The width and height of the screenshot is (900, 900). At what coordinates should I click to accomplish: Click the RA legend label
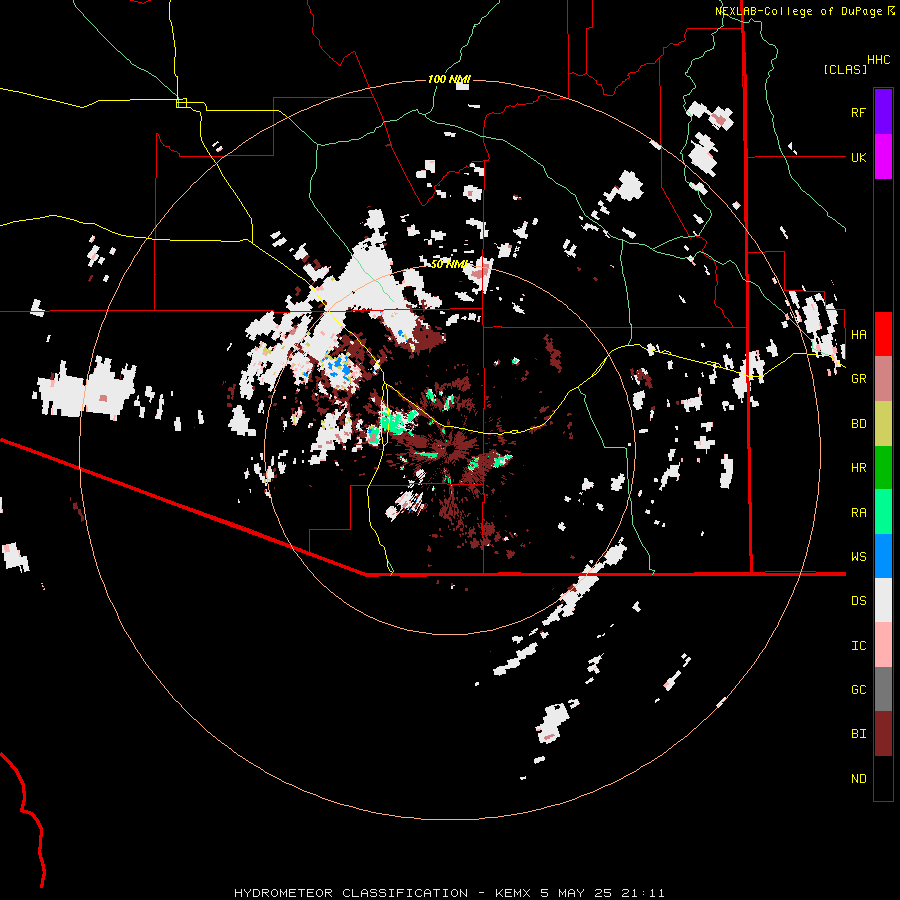[x=858, y=512]
